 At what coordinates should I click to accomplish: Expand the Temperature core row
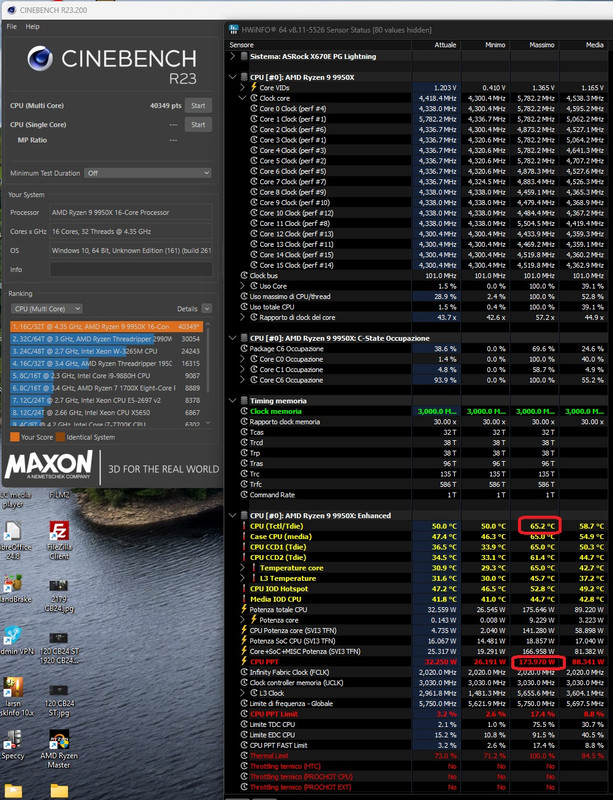pyautogui.click(x=242, y=567)
